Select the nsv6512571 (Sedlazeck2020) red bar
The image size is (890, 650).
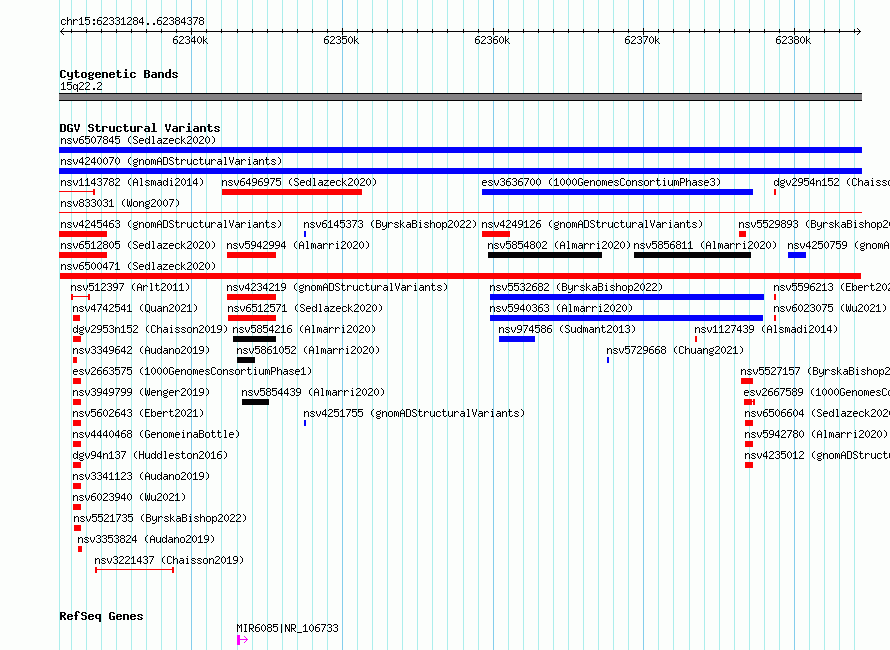(251, 318)
